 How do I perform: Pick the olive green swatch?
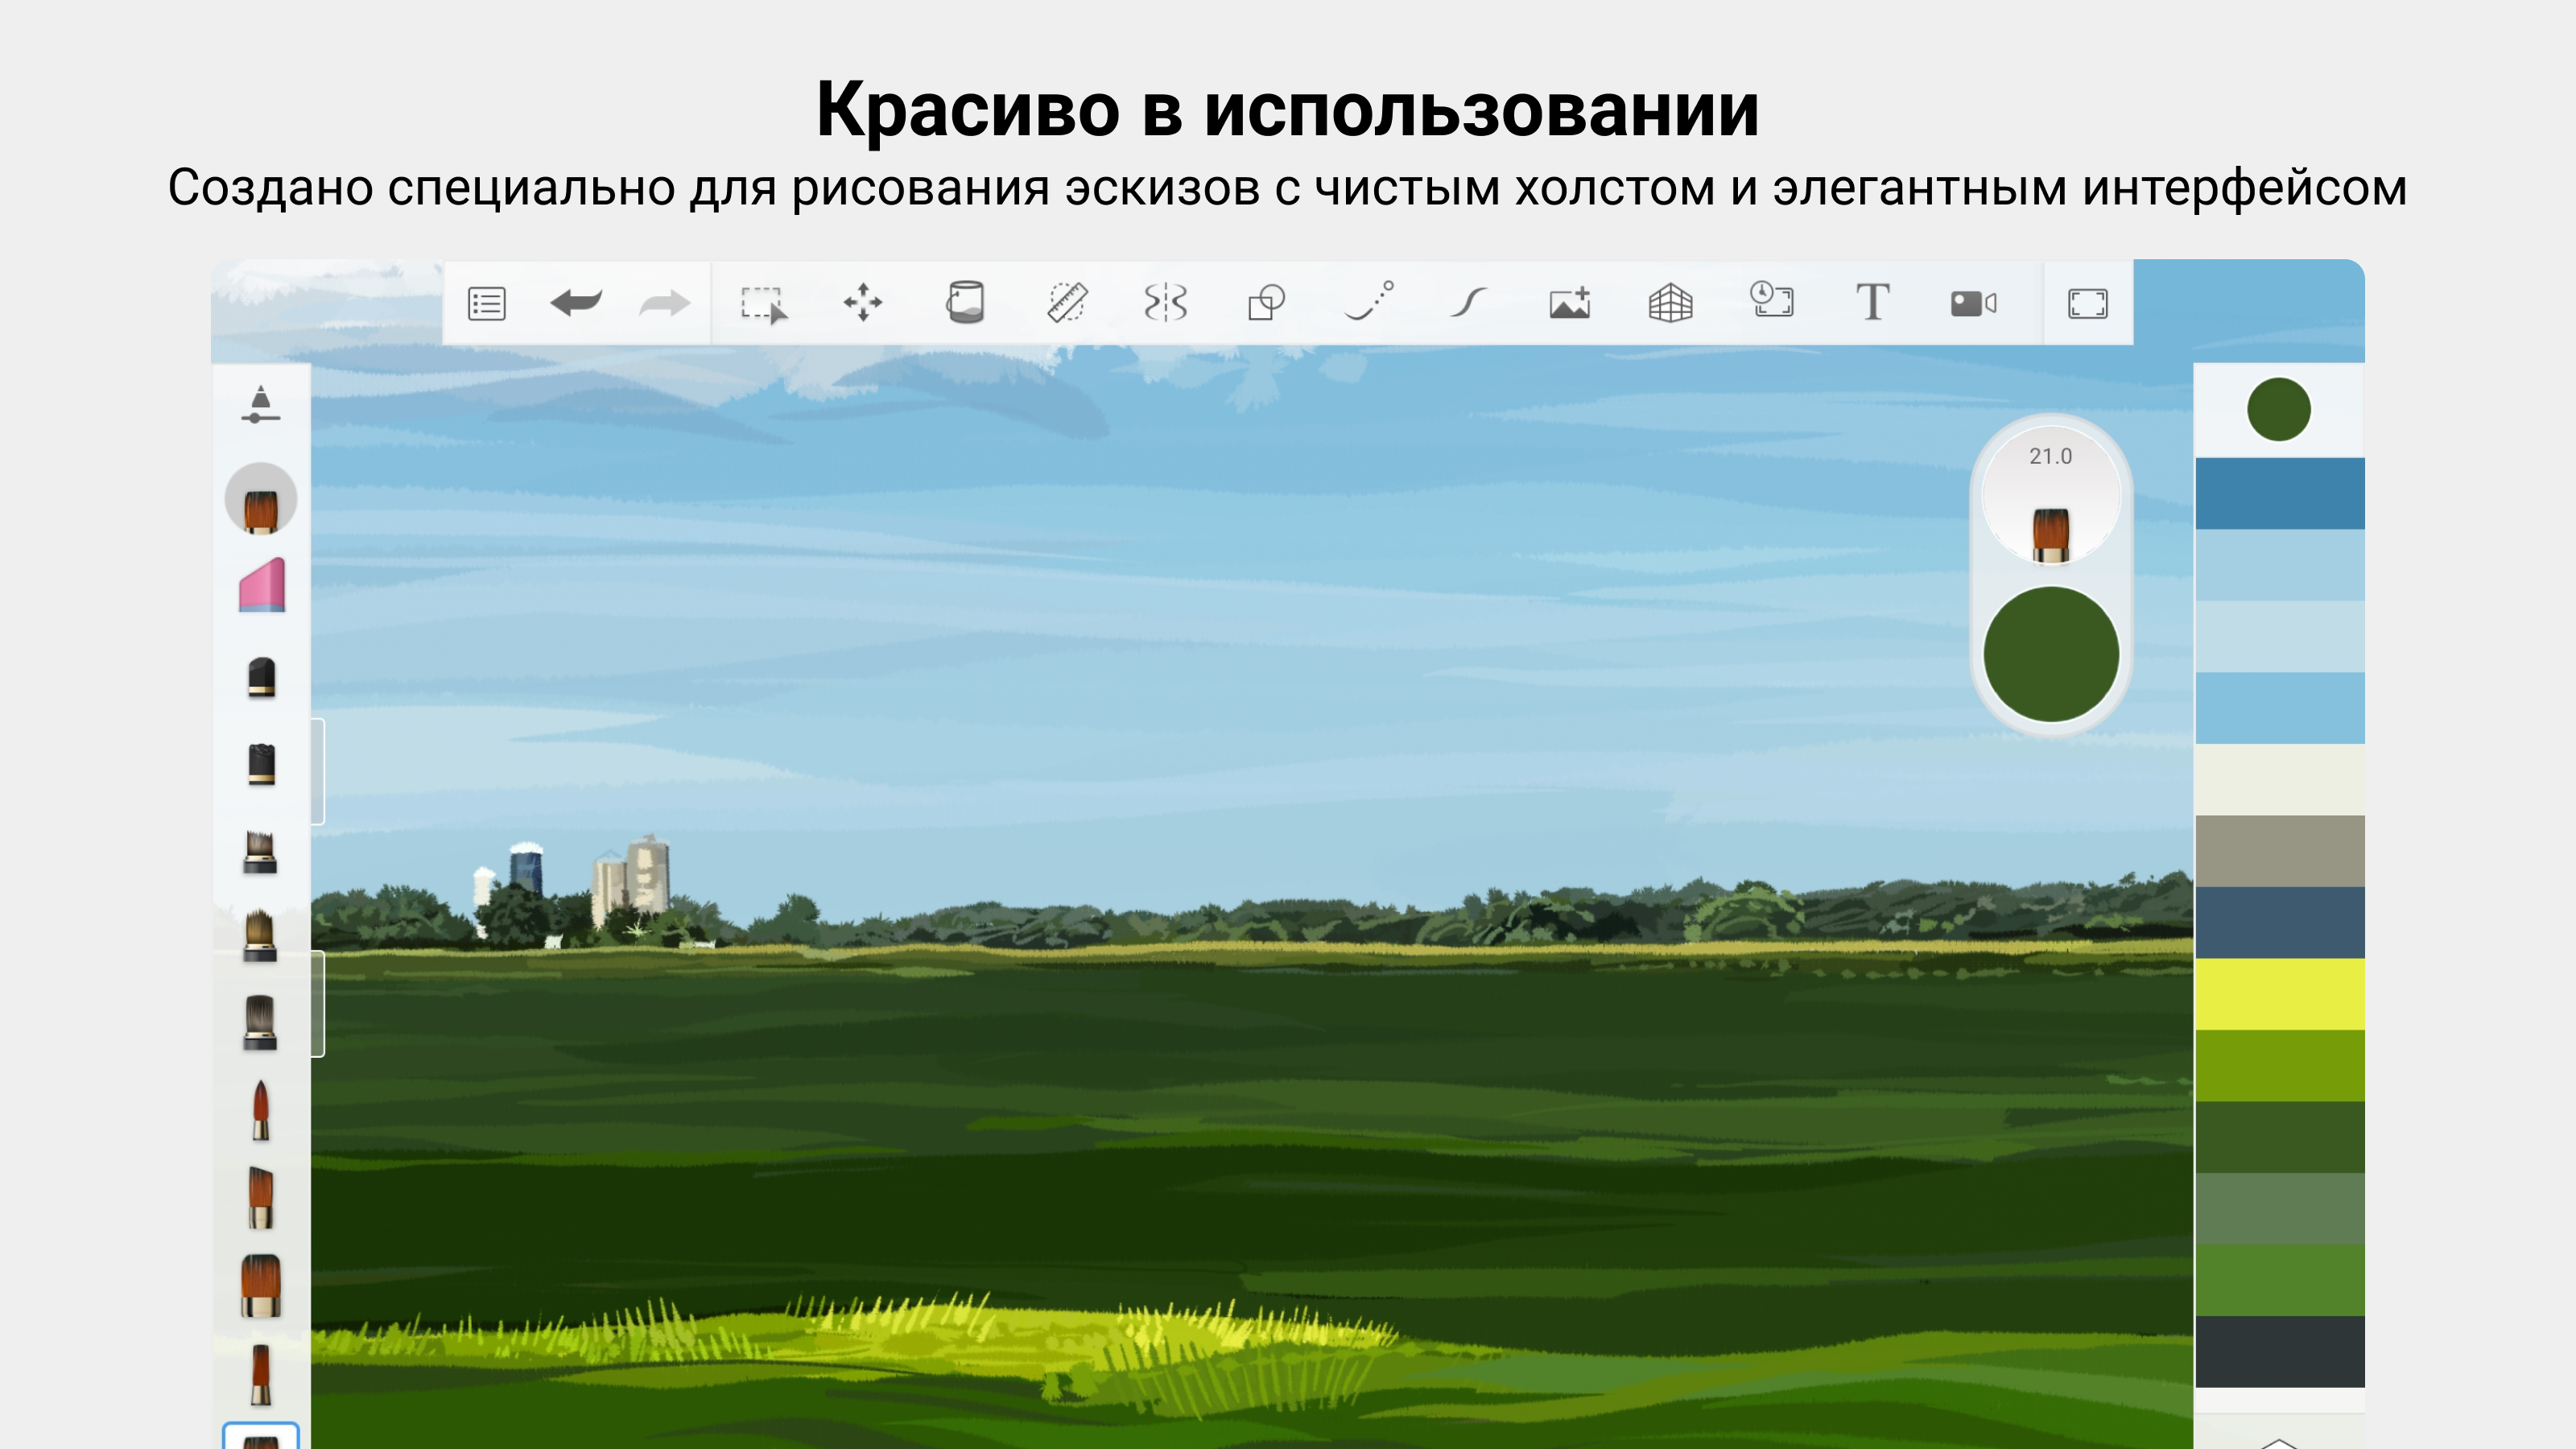pyautogui.click(x=2279, y=1065)
